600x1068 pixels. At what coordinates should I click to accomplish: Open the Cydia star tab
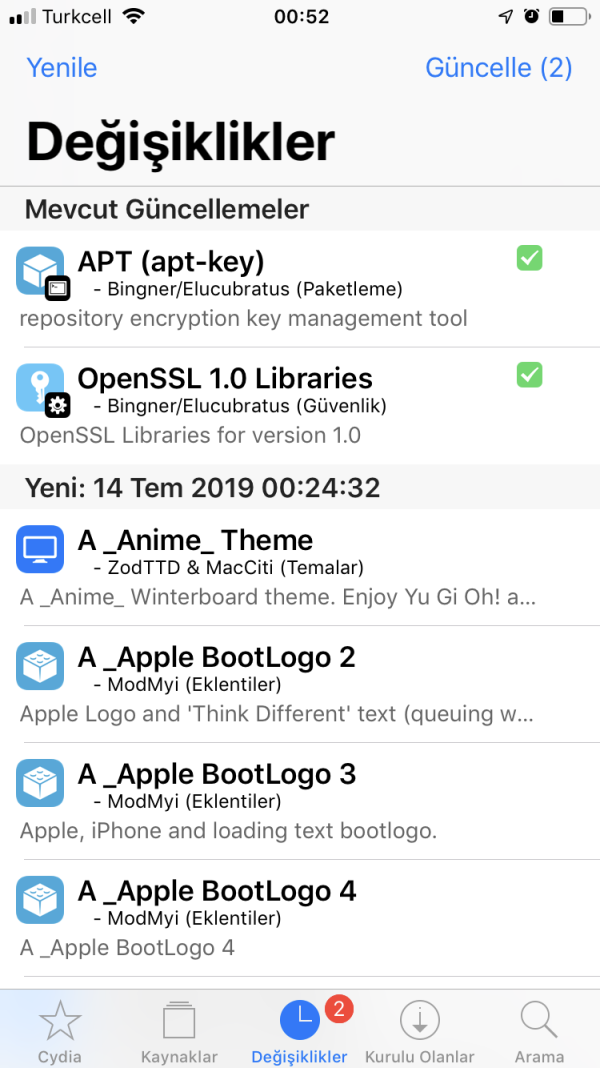[60, 1030]
